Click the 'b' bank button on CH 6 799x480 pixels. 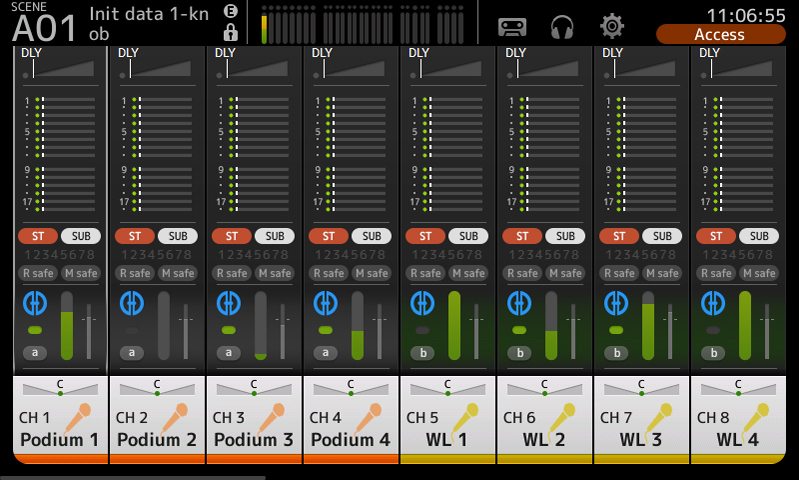point(519,352)
